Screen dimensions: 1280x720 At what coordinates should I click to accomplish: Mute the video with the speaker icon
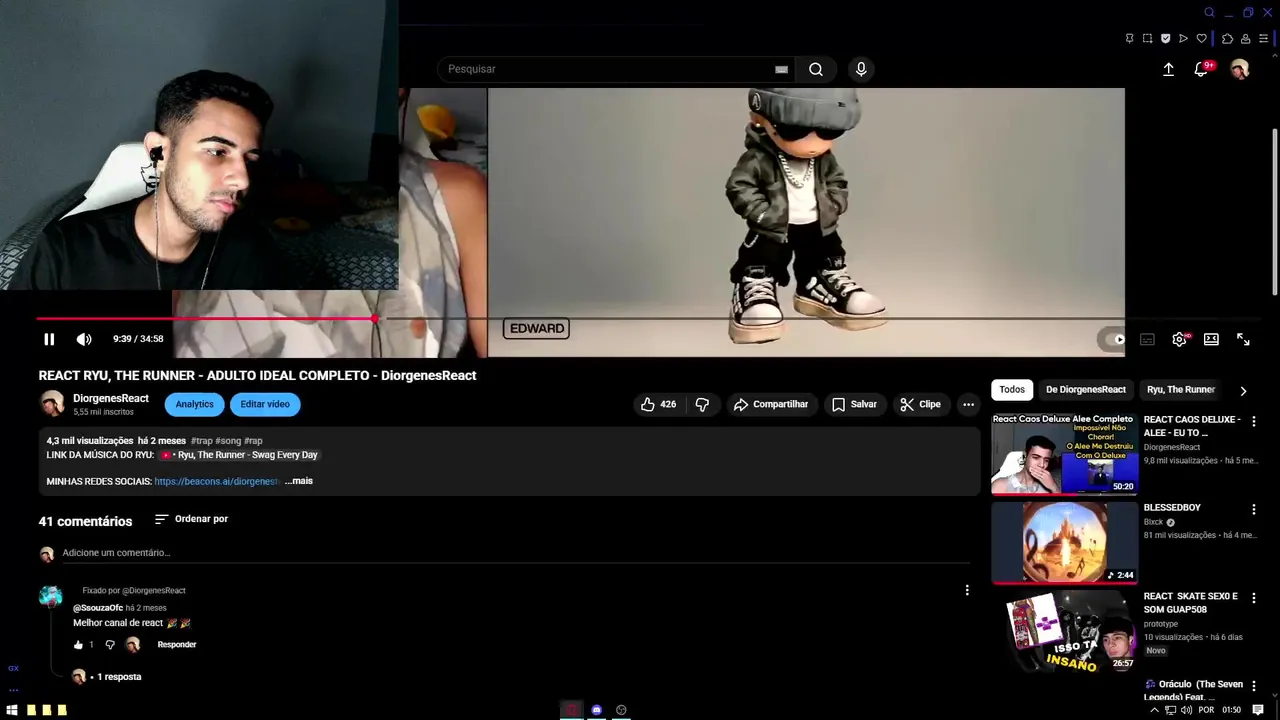(84, 339)
